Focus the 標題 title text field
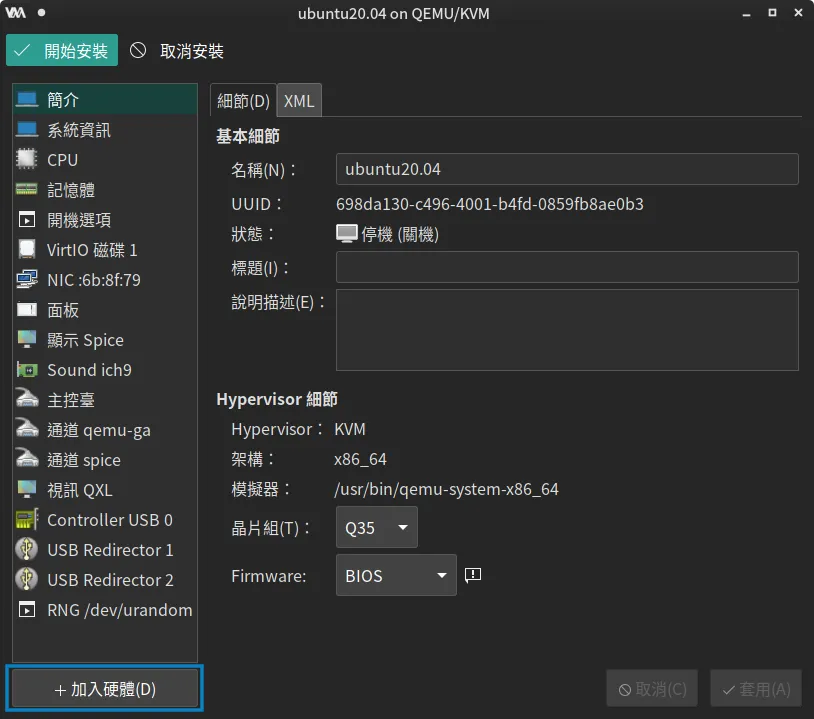The image size is (814, 719). pos(566,267)
